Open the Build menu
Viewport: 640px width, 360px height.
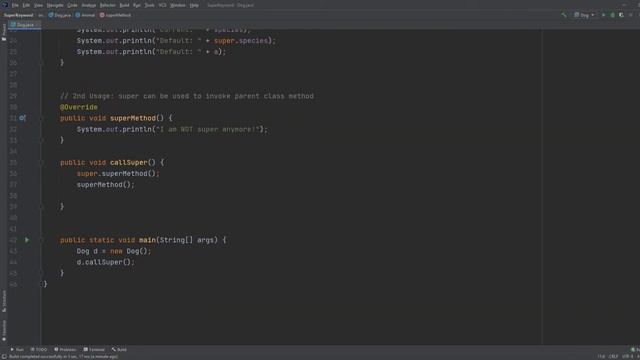click(124, 5)
